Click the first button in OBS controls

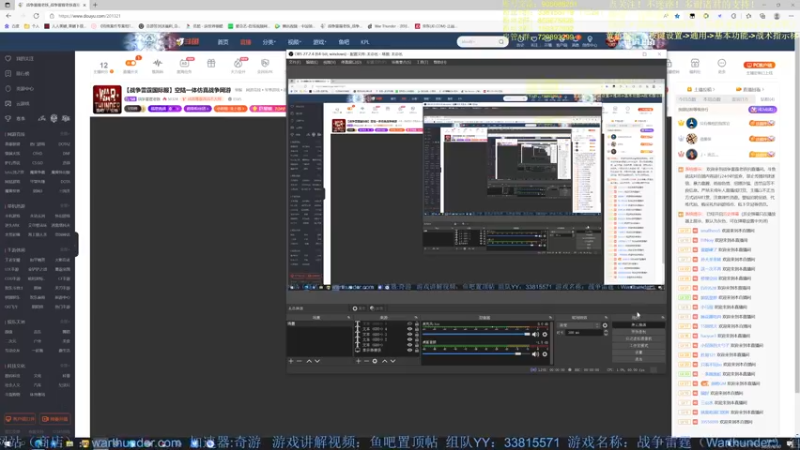(x=639, y=325)
